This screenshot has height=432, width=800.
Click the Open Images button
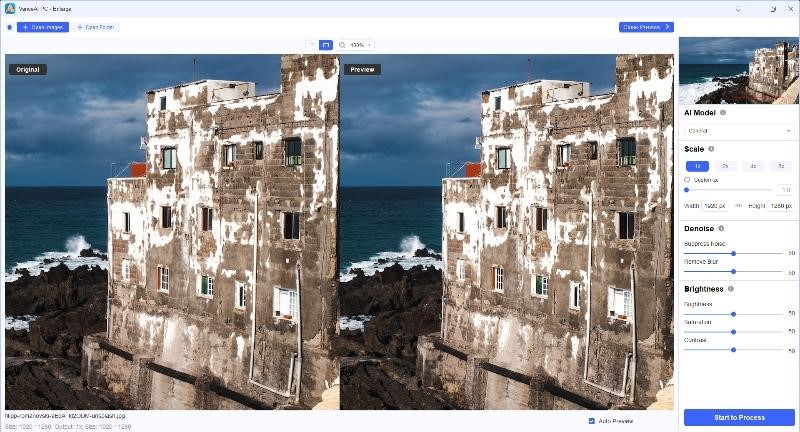click(43, 27)
